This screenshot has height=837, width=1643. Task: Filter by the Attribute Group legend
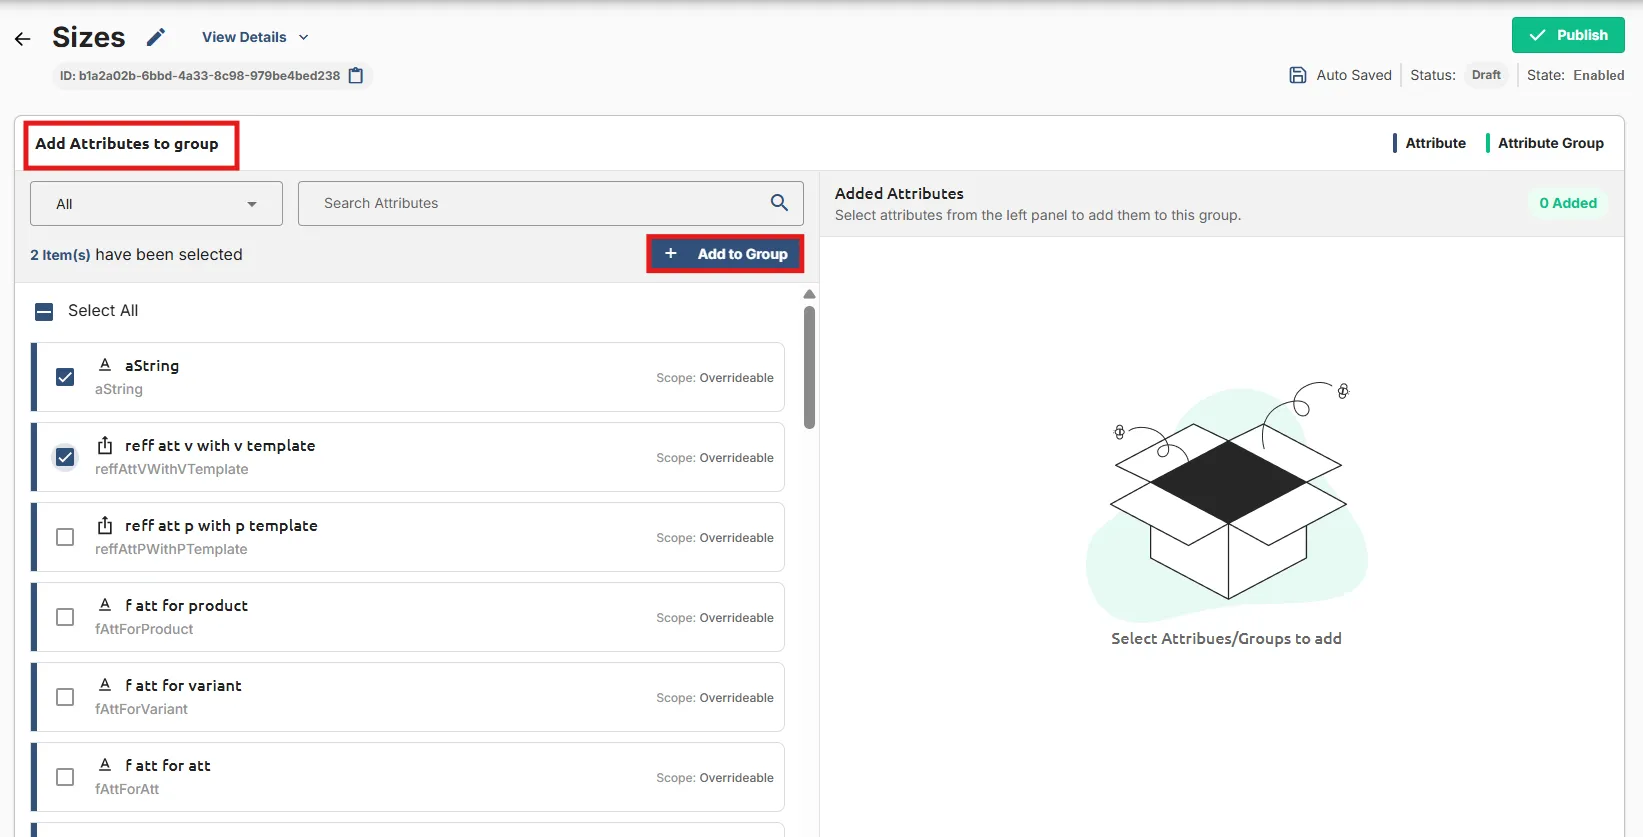click(x=1545, y=143)
